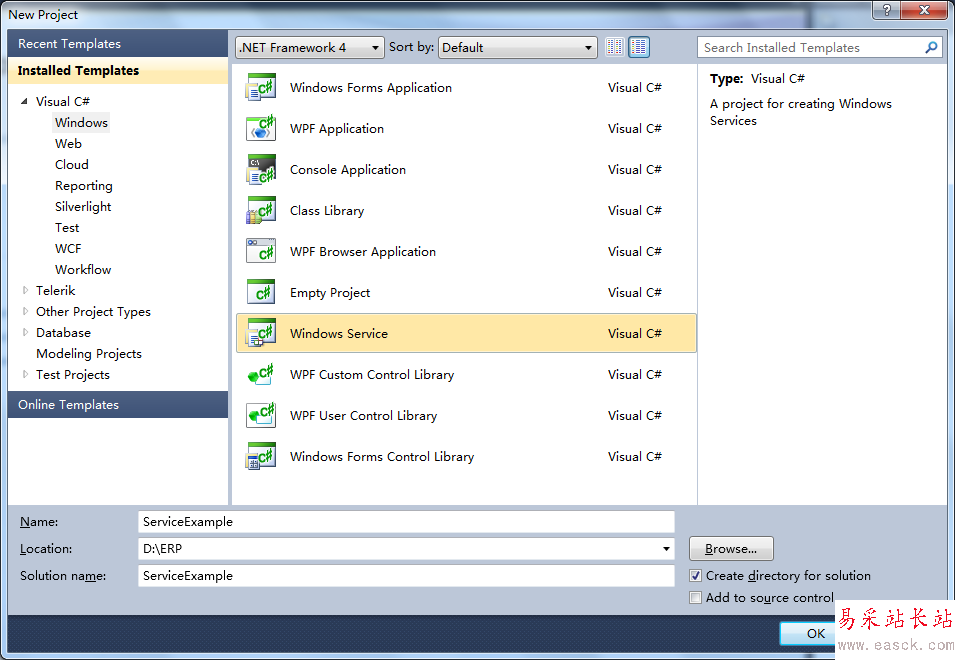Select the Reporting category
The width and height of the screenshot is (955, 660).
(x=83, y=186)
